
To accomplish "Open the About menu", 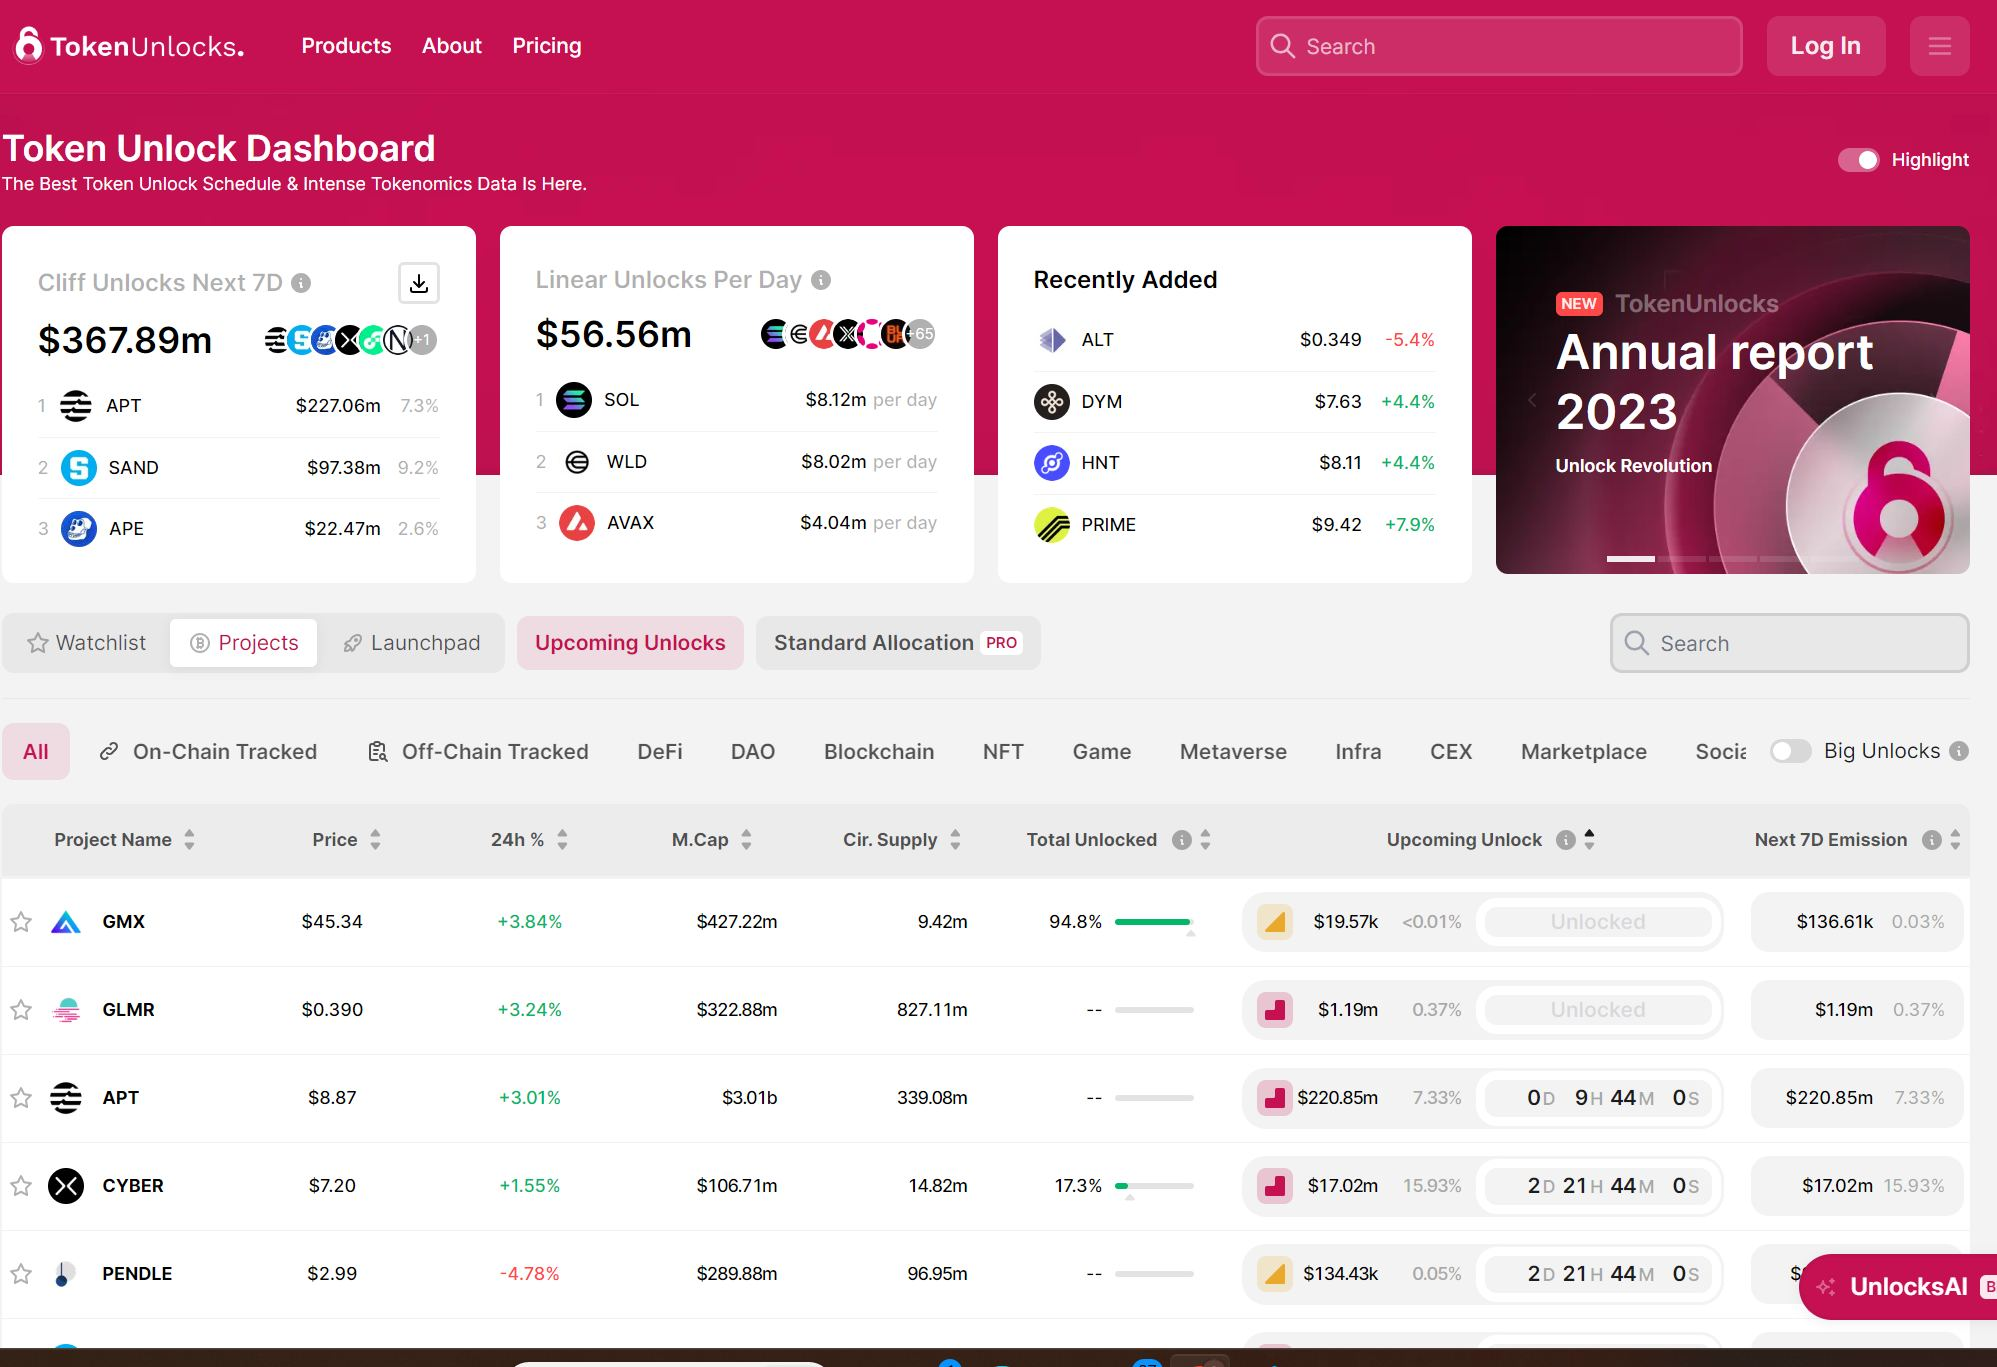I will click(452, 46).
